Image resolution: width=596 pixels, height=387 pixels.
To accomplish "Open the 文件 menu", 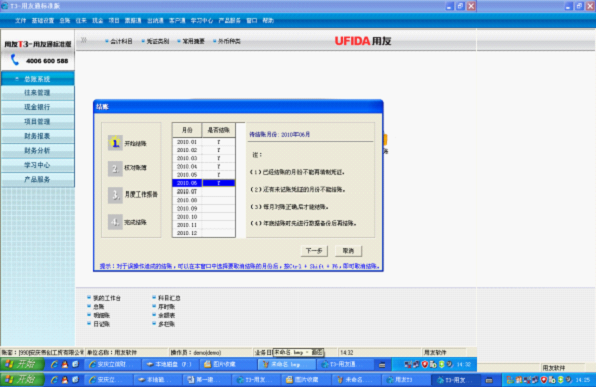I will click(21, 21).
